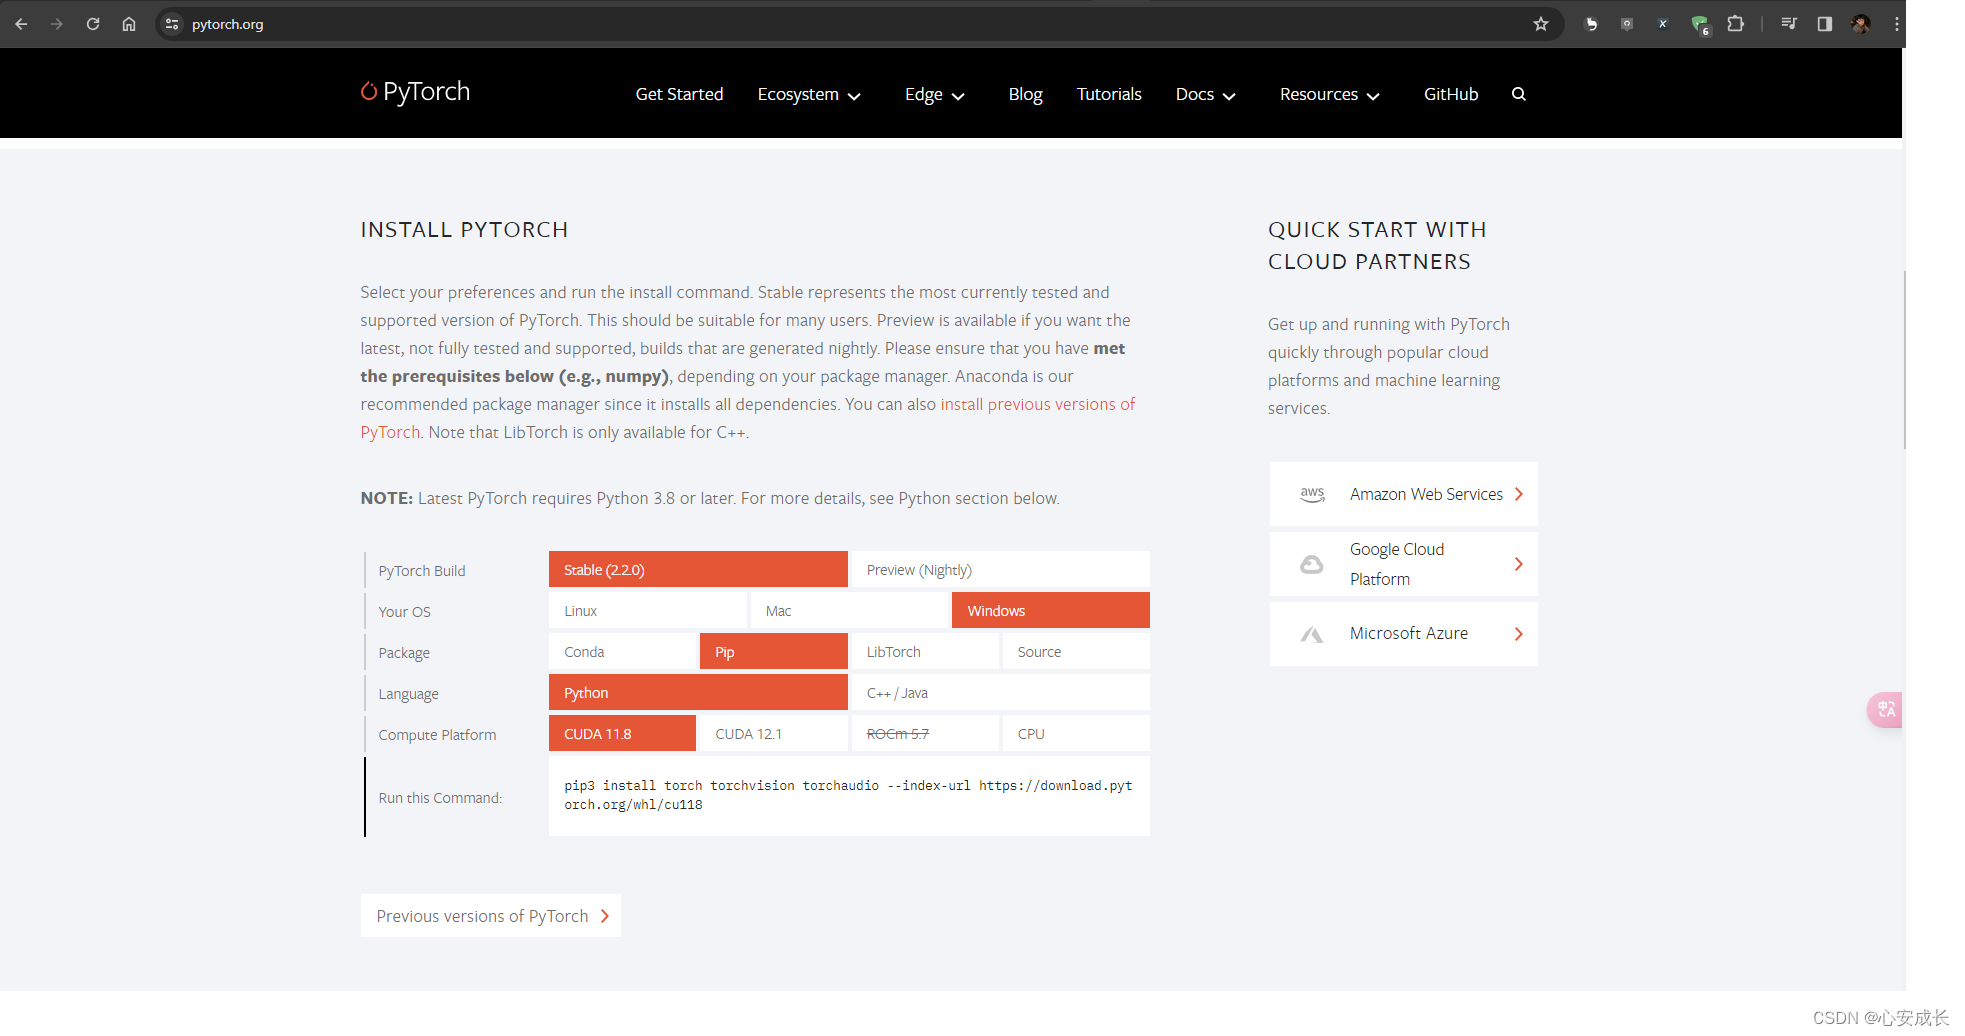
Task: Click the browser forward arrow
Action: point(57,24)
